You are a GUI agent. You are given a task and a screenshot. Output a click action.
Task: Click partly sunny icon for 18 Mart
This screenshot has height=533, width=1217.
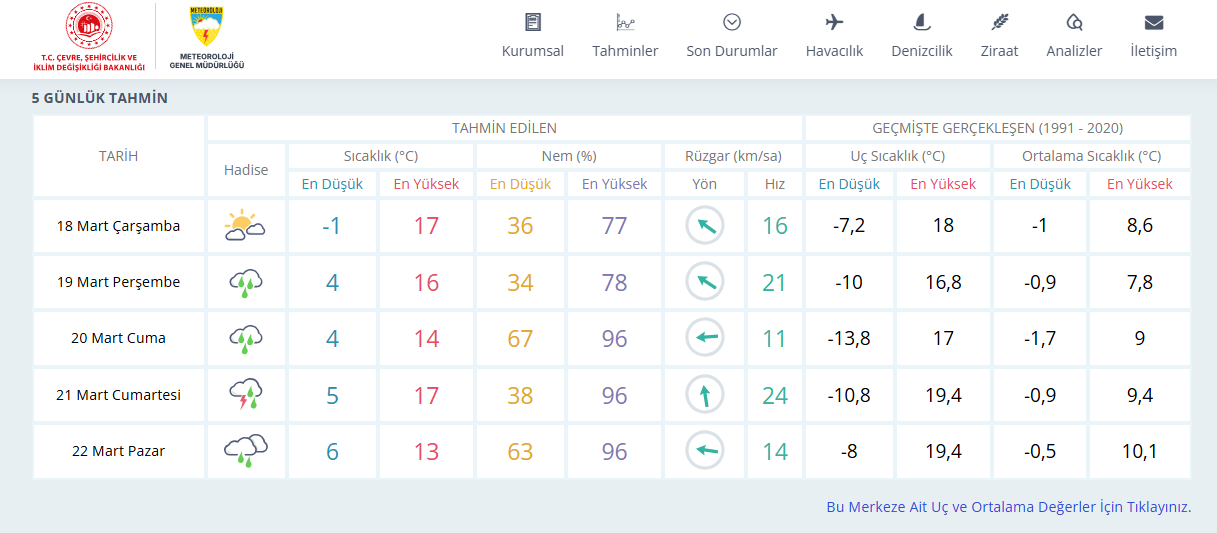click(x=245, y=226)
